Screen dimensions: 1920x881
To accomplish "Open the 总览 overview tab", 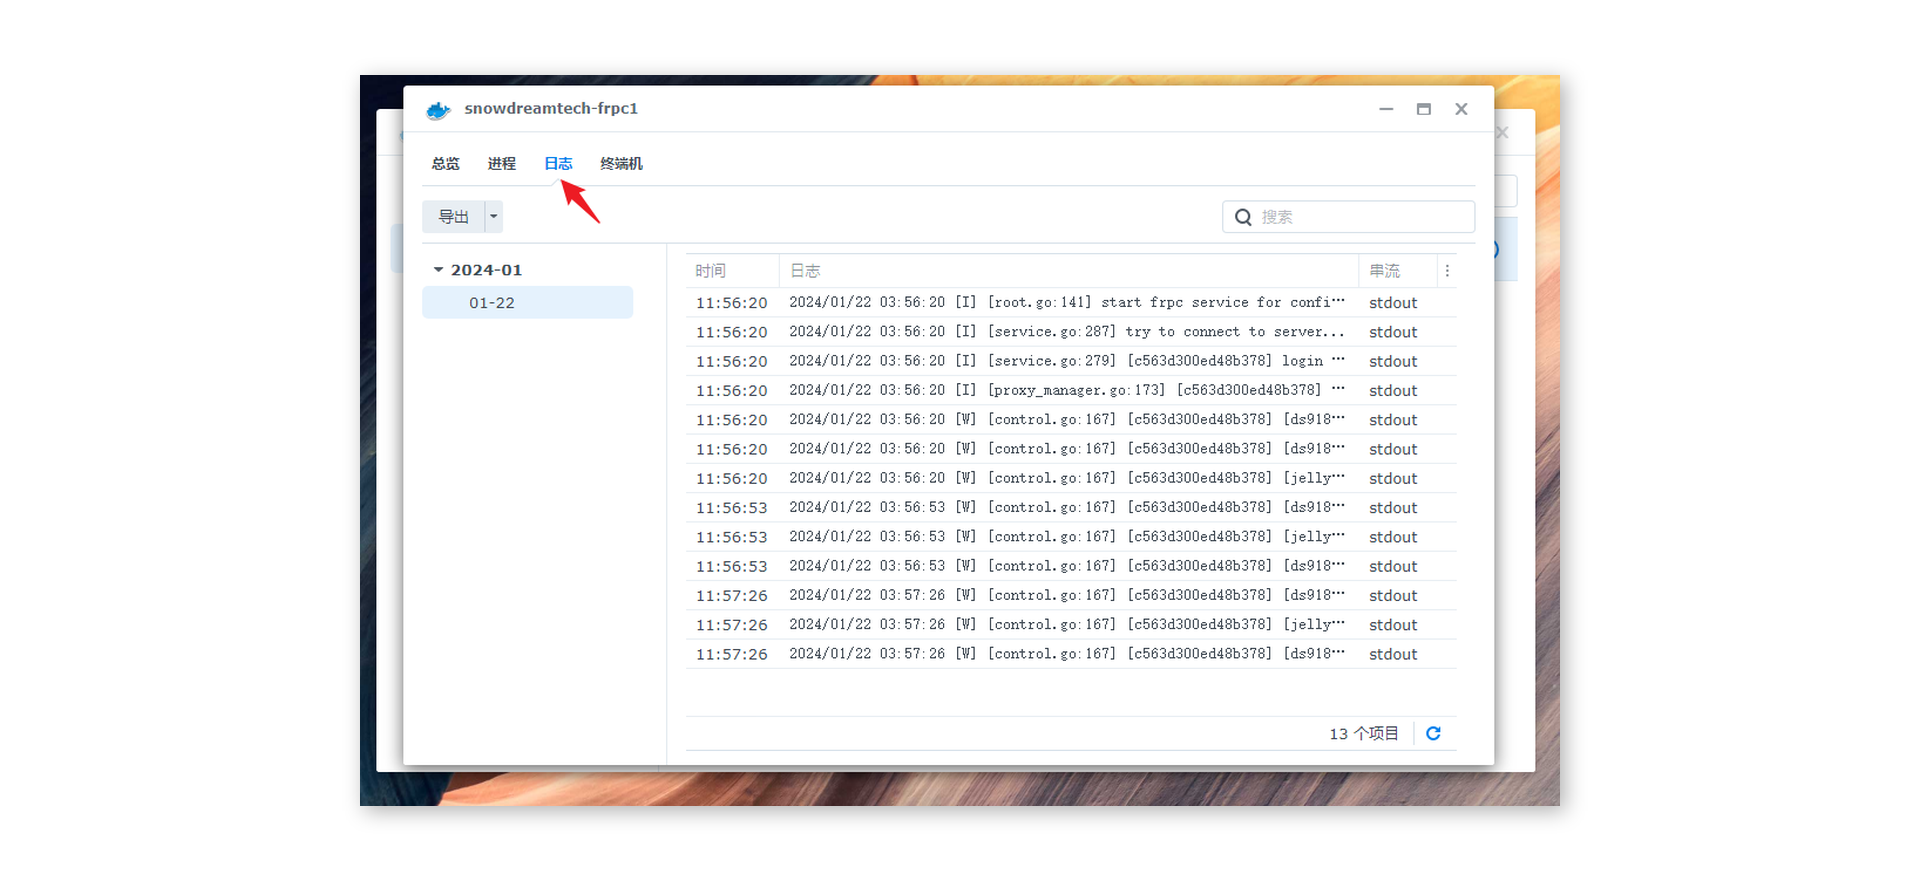I will pyautogui.click(x=445, y=164).
